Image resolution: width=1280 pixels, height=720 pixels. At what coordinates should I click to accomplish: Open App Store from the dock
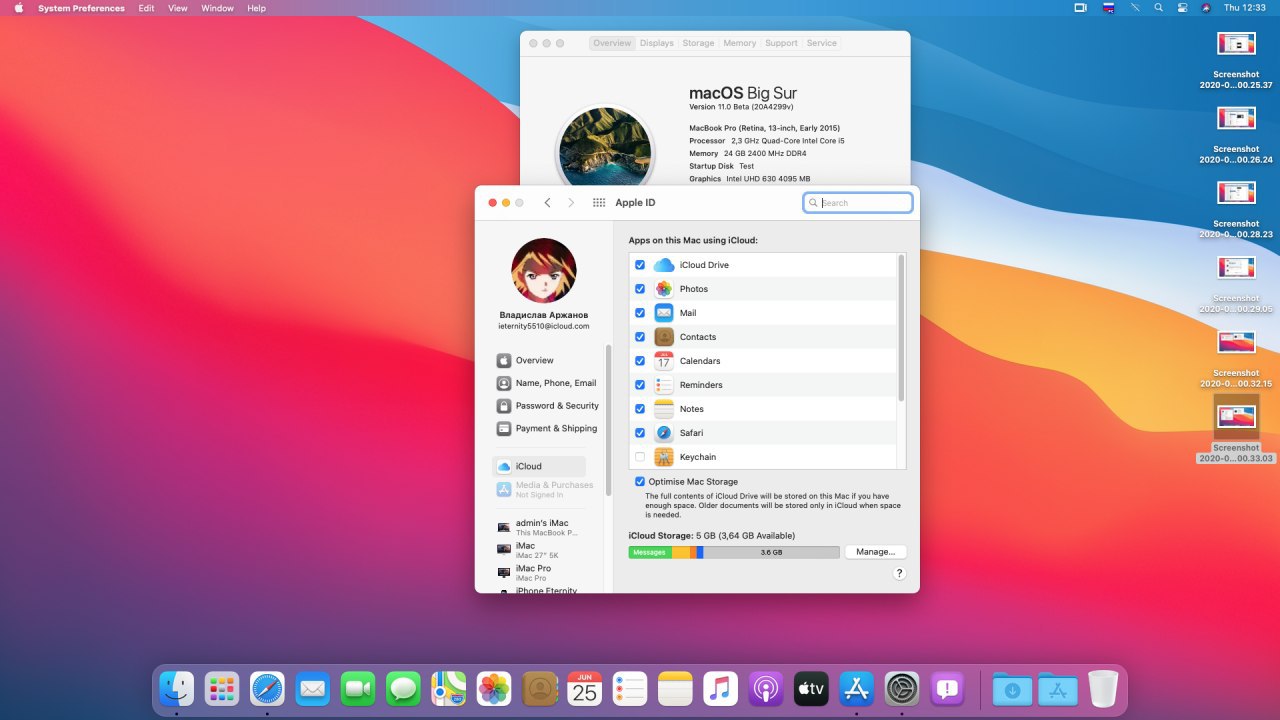pos(857,688)
